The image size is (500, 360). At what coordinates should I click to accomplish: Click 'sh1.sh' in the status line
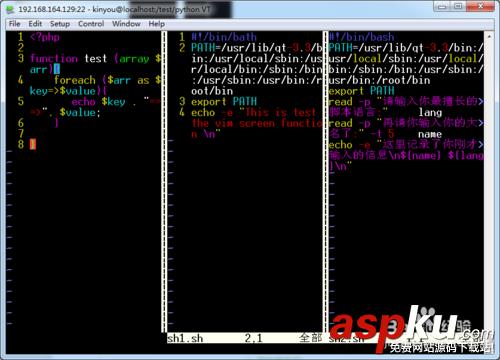(x=185, y=338)
